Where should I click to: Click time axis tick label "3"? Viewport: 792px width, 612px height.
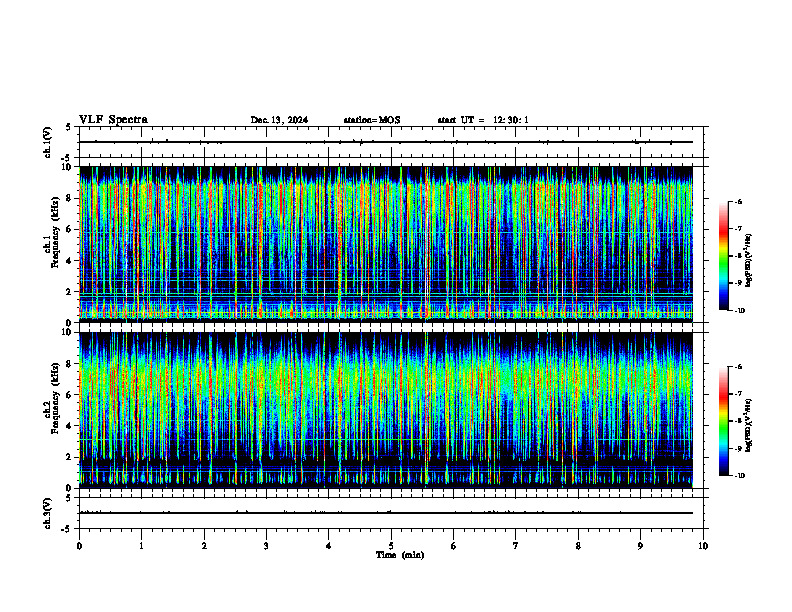point(266,546)
